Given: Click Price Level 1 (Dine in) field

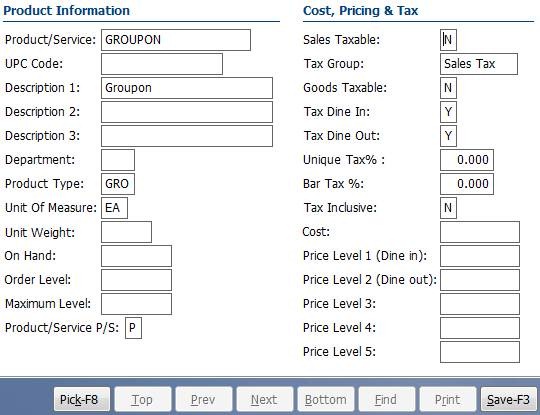Looking at the screenshot, I should coord(480,256).
